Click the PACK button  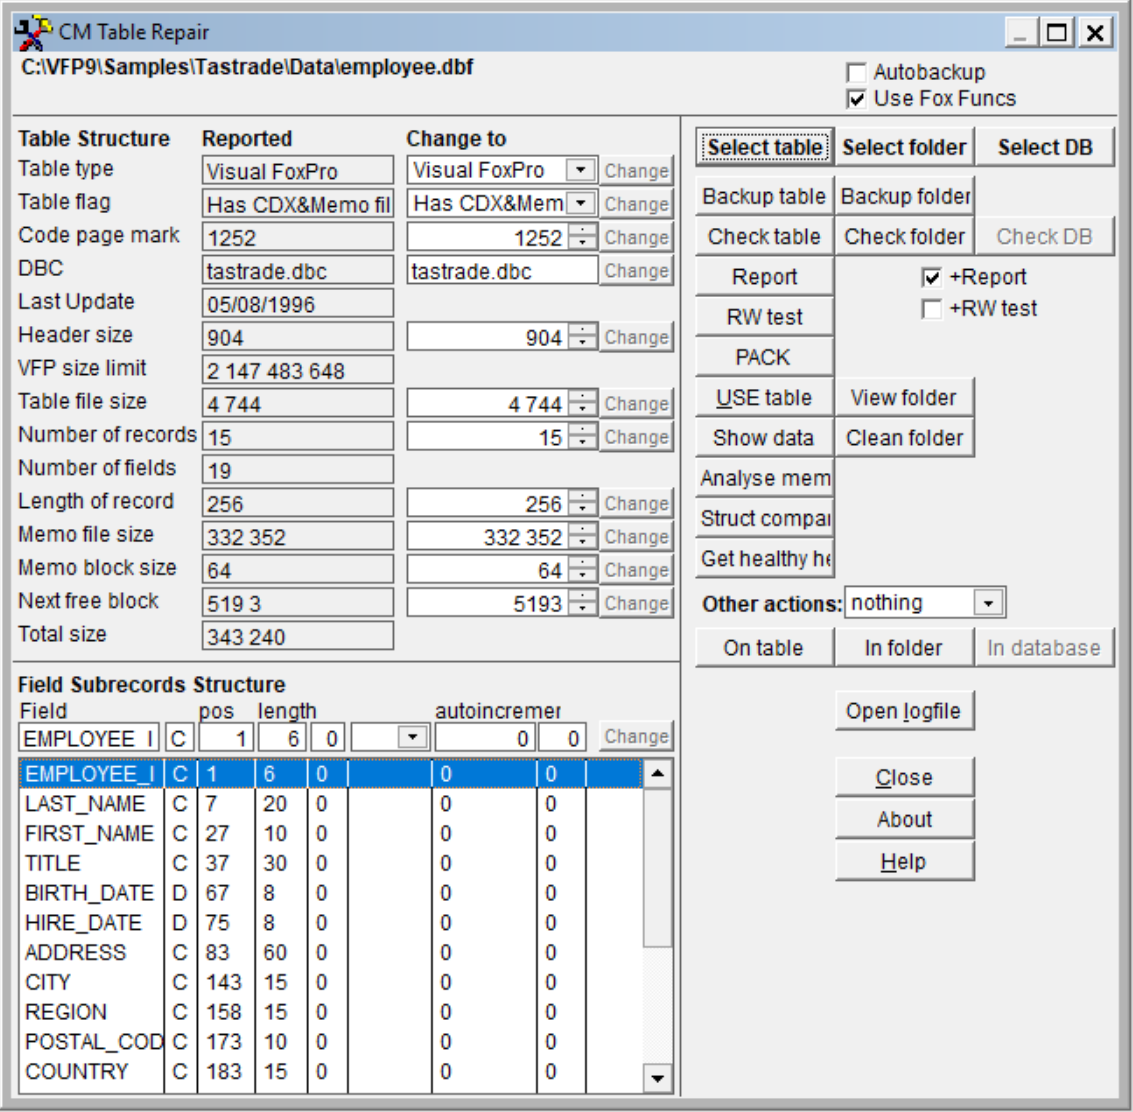tap(764, 357)
